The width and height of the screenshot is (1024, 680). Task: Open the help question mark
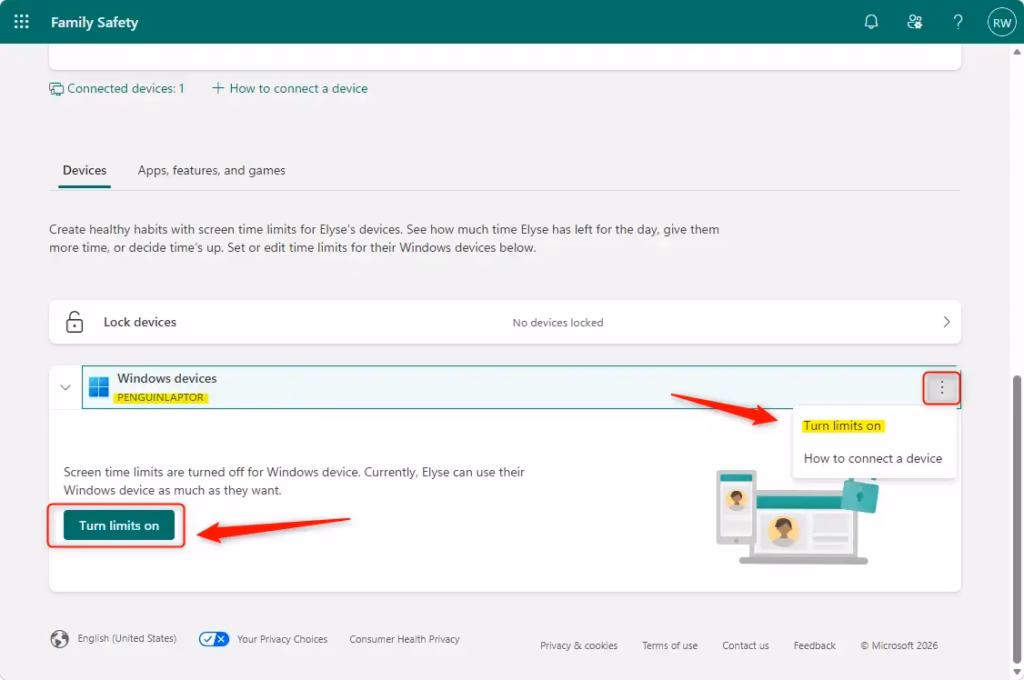point(957,22)
